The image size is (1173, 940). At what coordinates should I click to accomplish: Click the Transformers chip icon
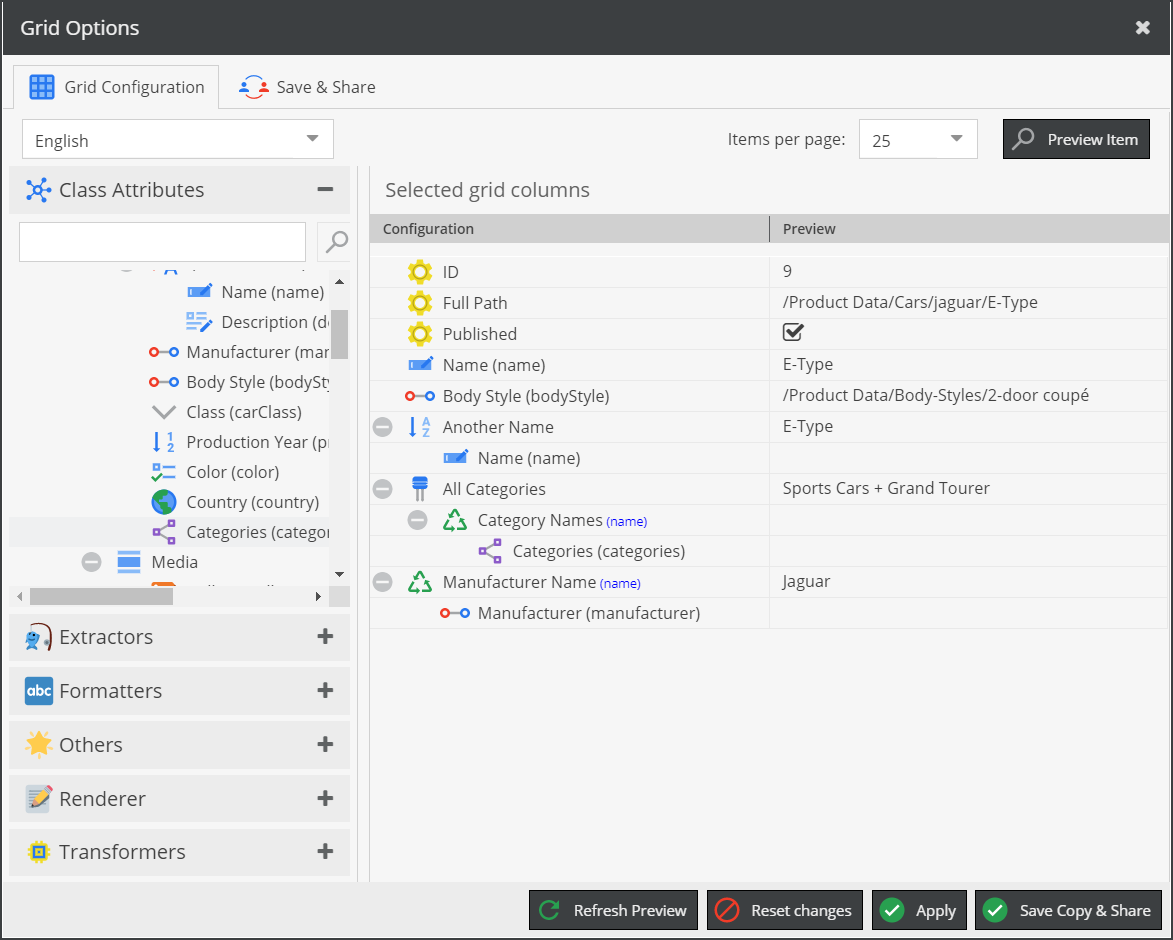tap(38, 852)
